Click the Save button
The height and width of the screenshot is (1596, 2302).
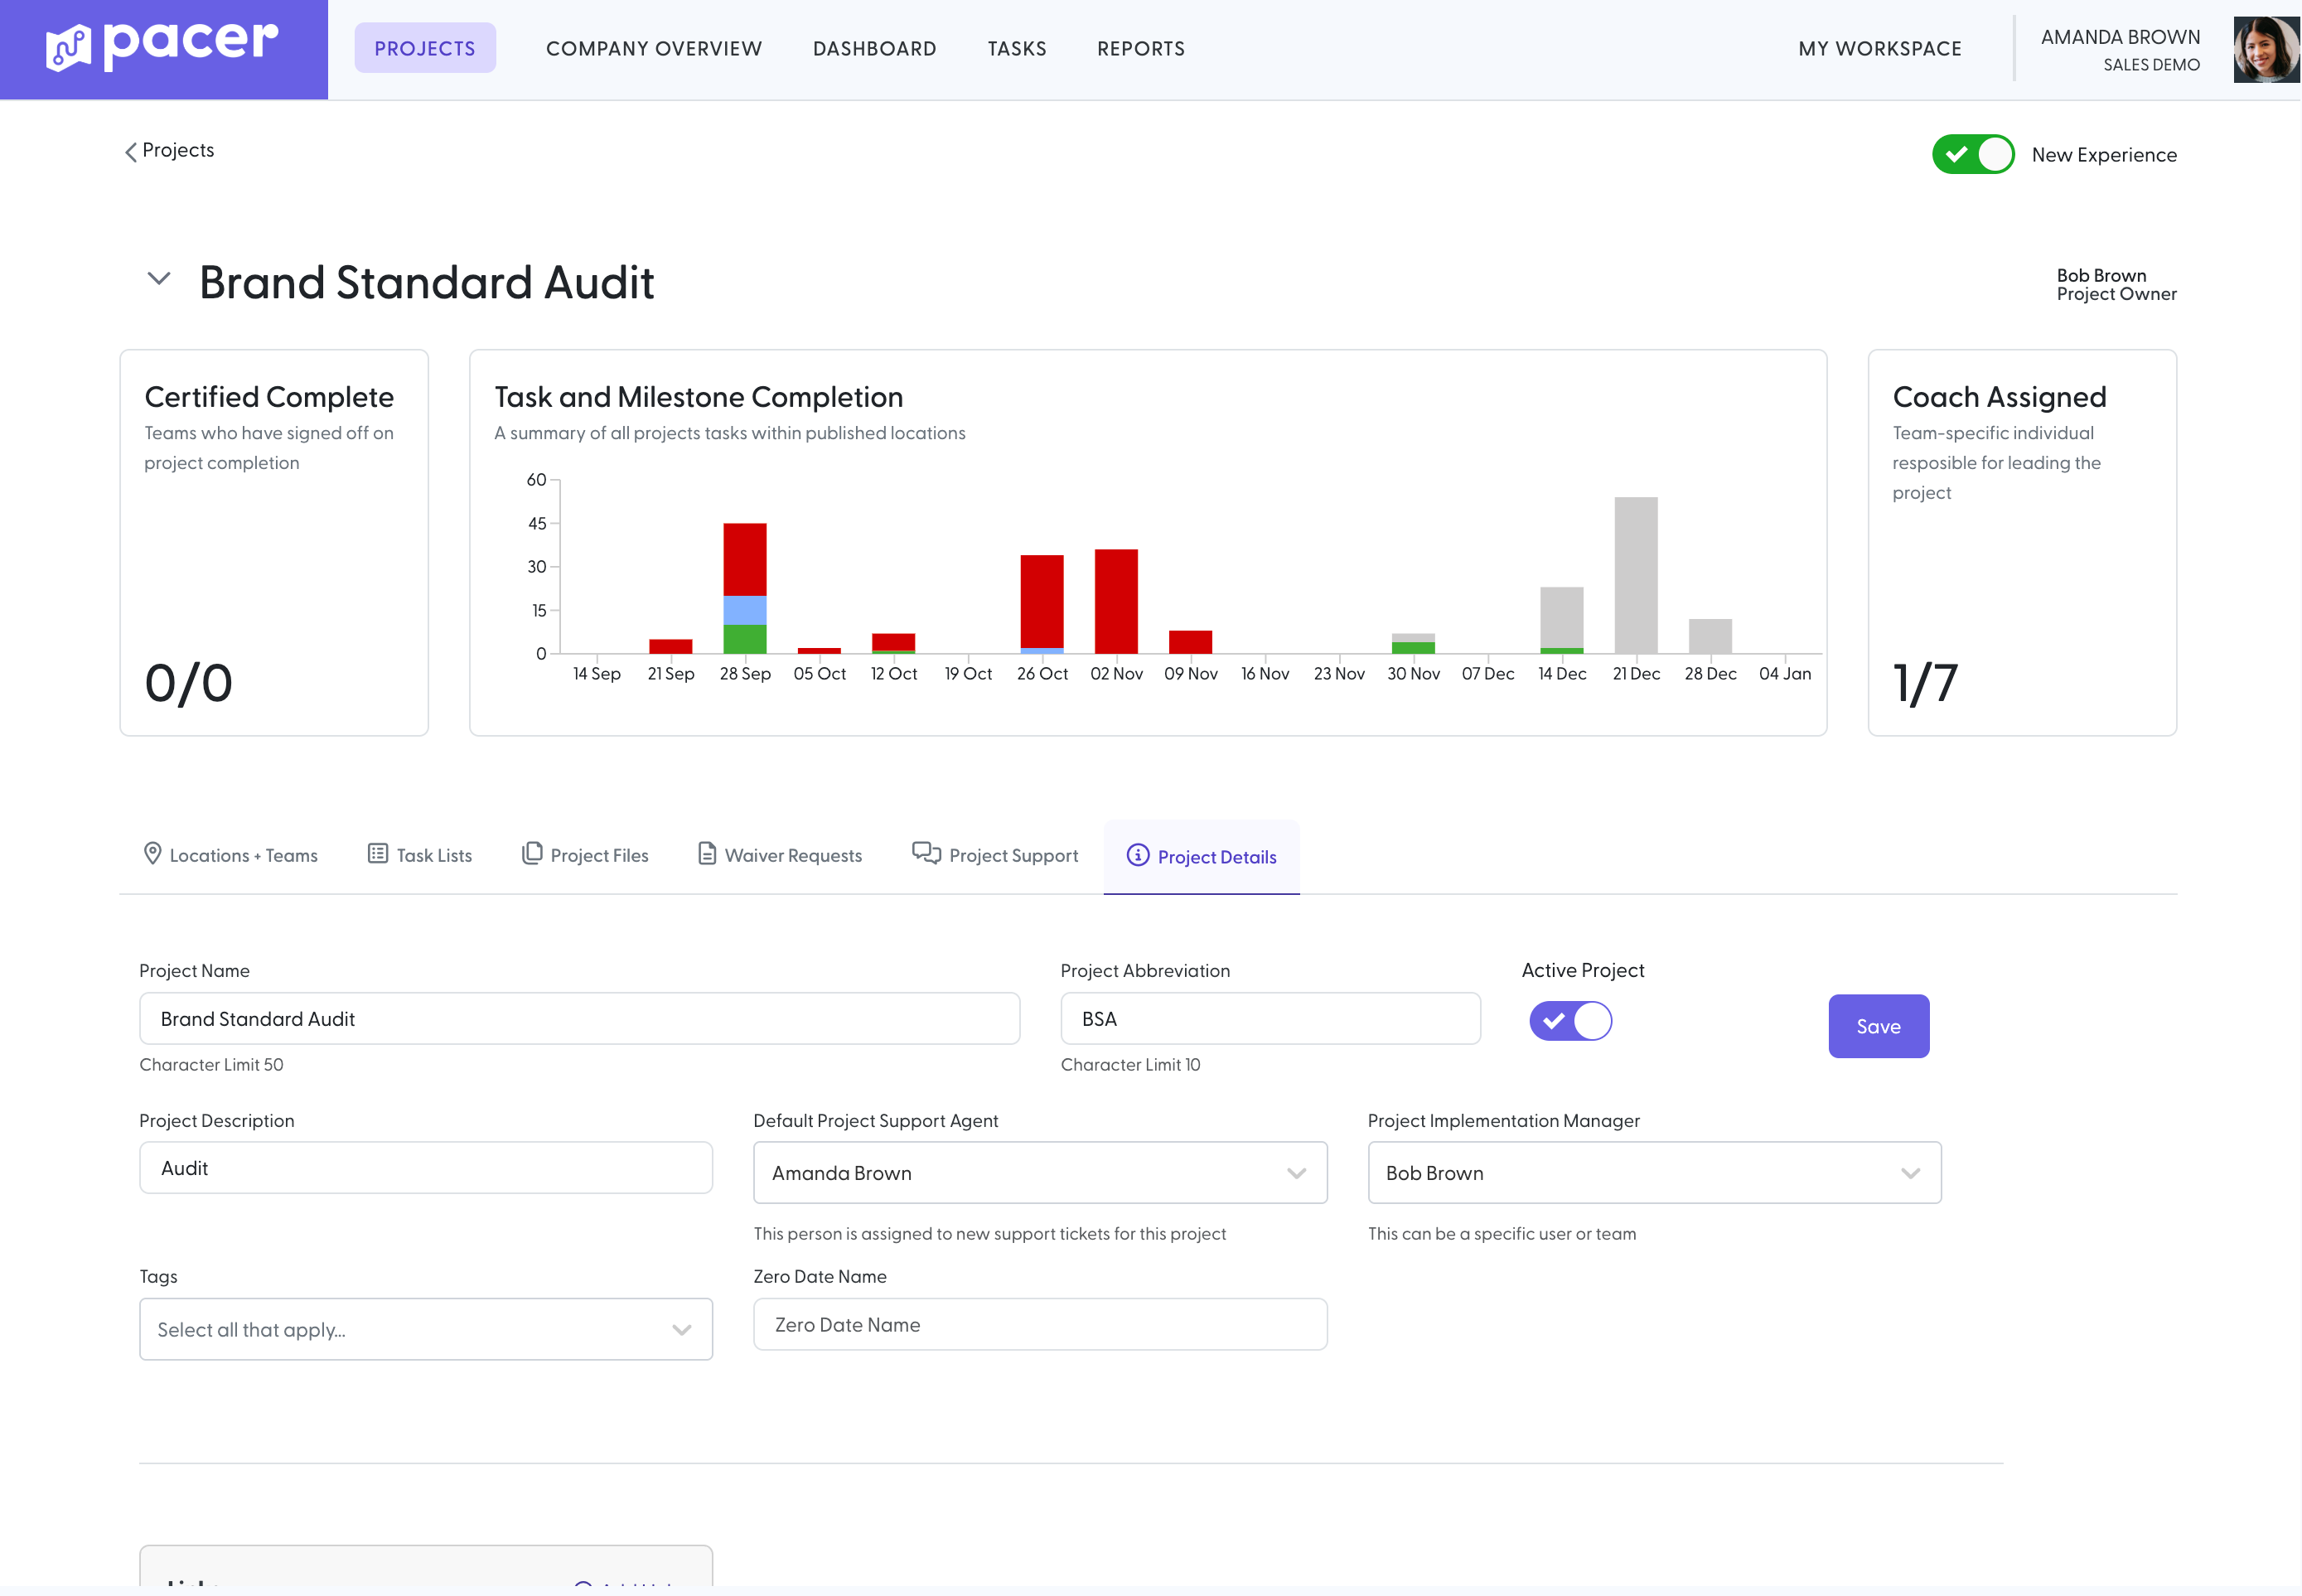tap(1878, 1026)
